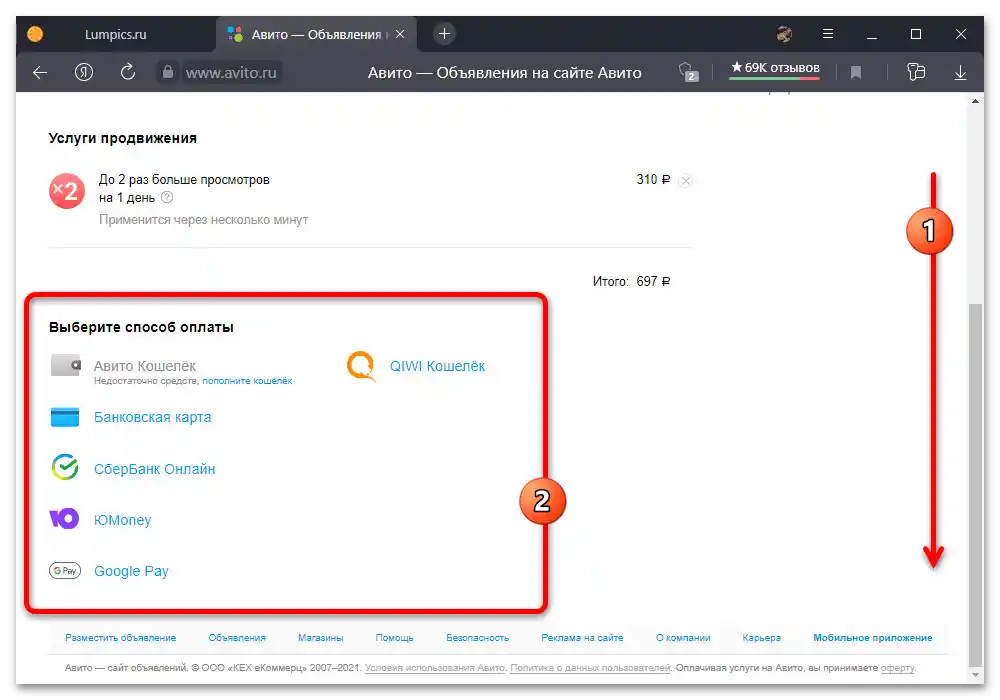Show site security info via lock icon

(x=167, y=72)
